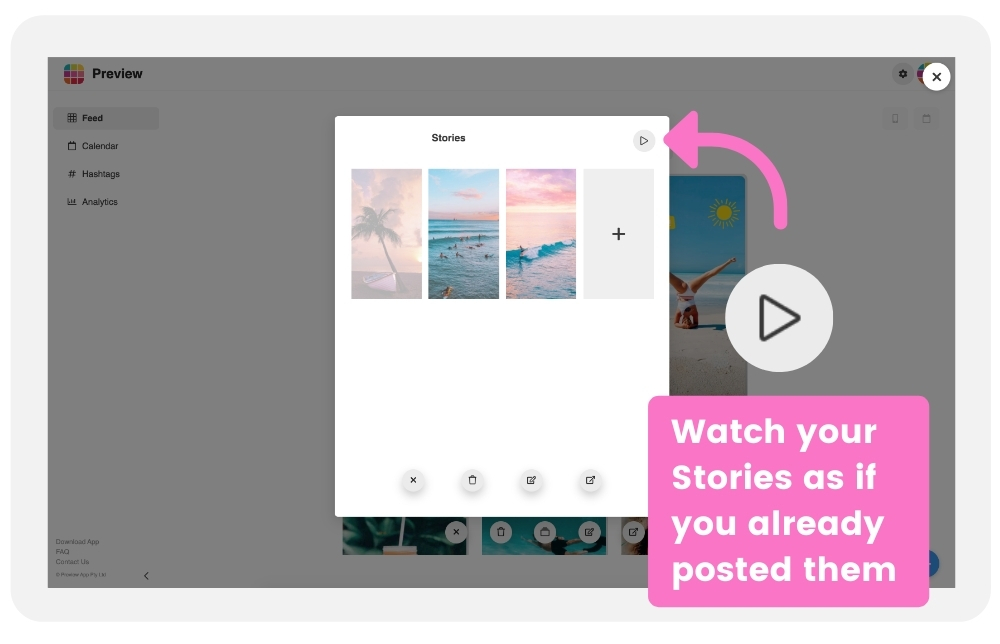1000x644 pixels.
Task: Select the palm tree story thumbnail
Action: [x=386, y=234]
